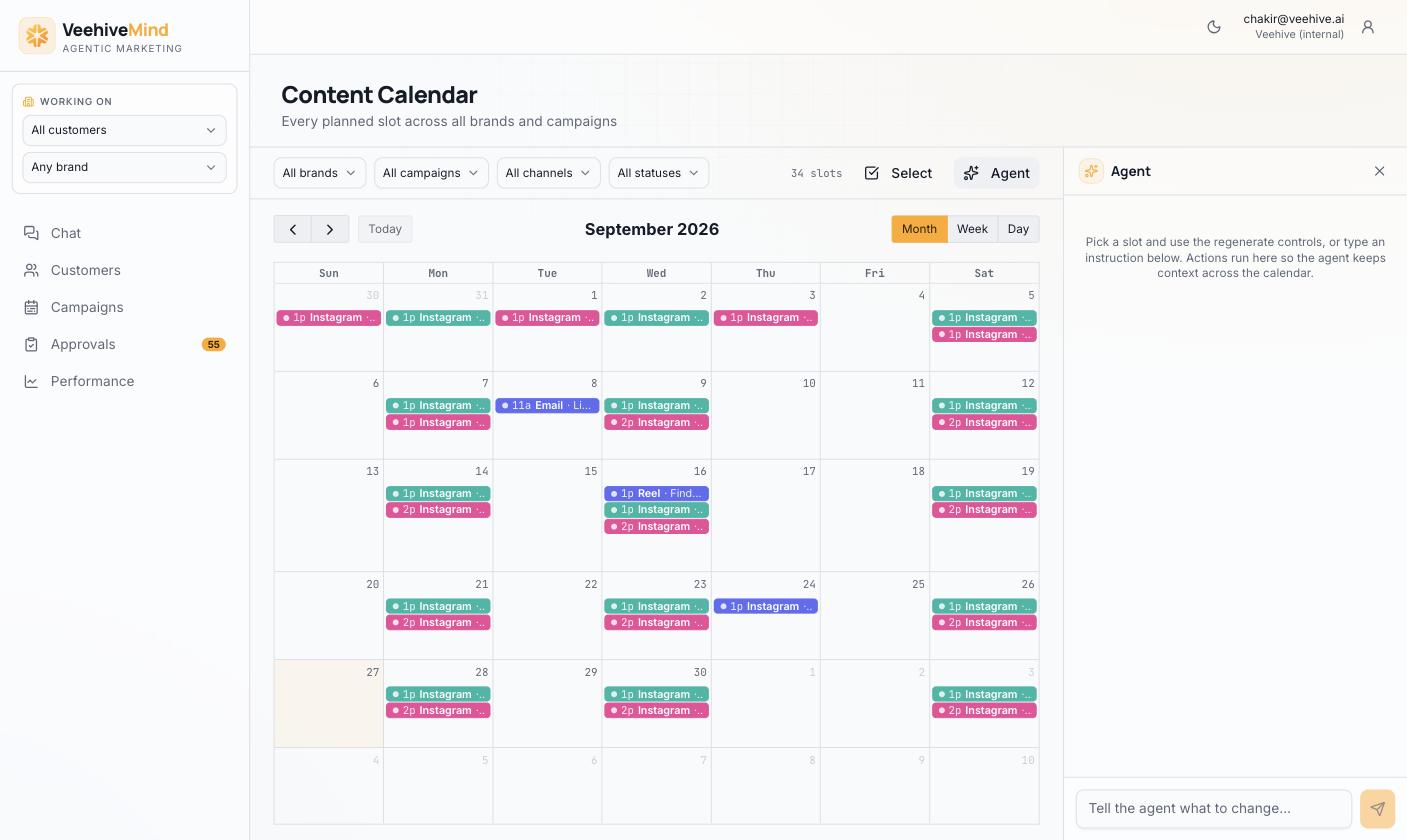
Task: Open the 11a Email slot on the 8th
Action: coord(547,405)
